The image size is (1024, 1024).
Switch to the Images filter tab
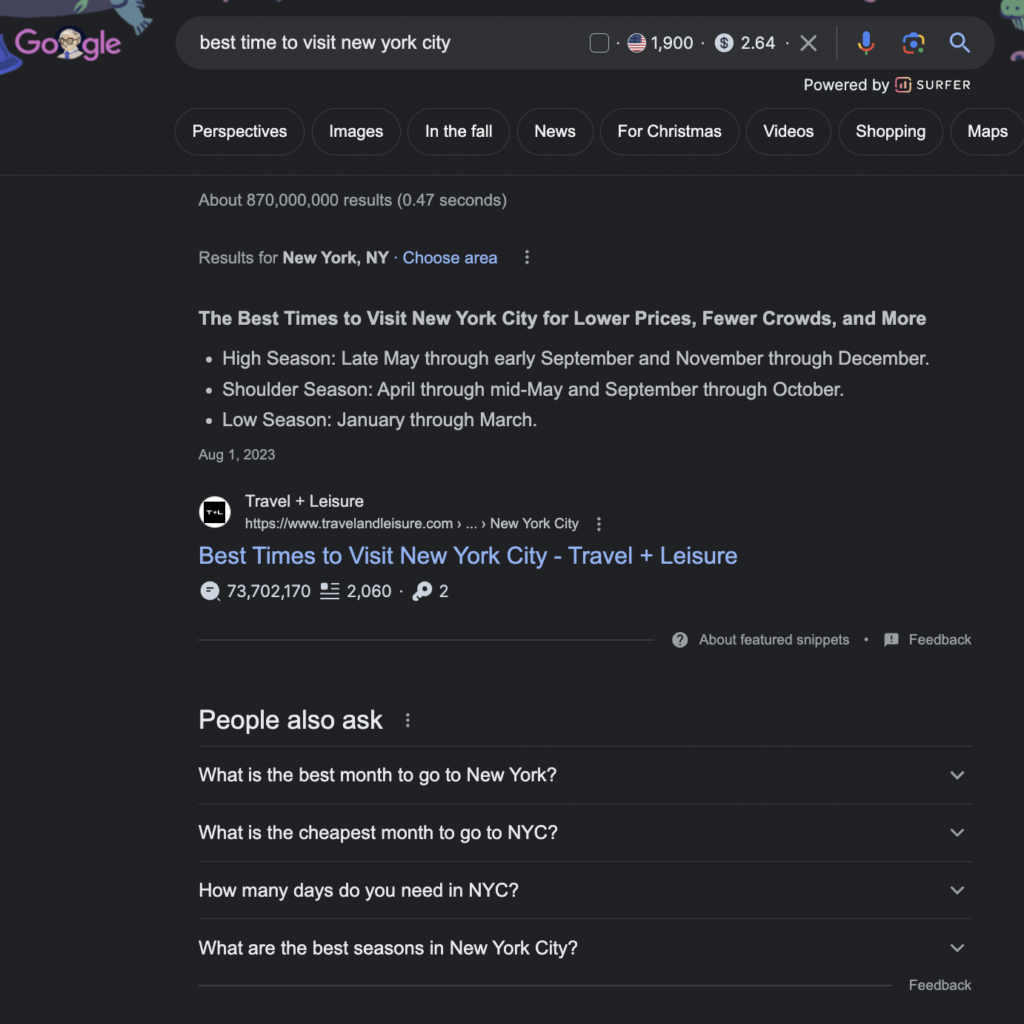(x=356, y=131)
